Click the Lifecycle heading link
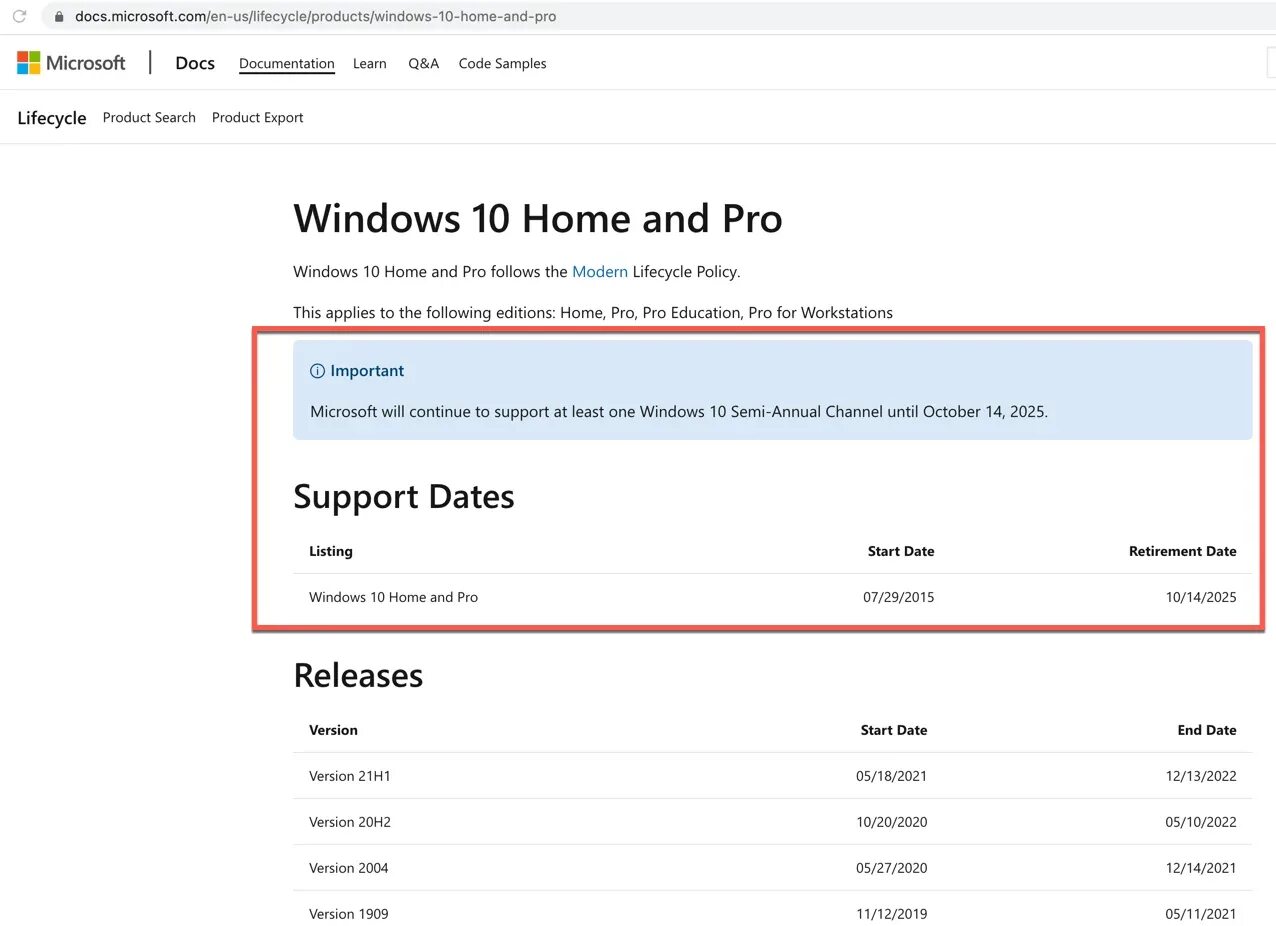This screenshot has width=1276, height=926. 52,118
